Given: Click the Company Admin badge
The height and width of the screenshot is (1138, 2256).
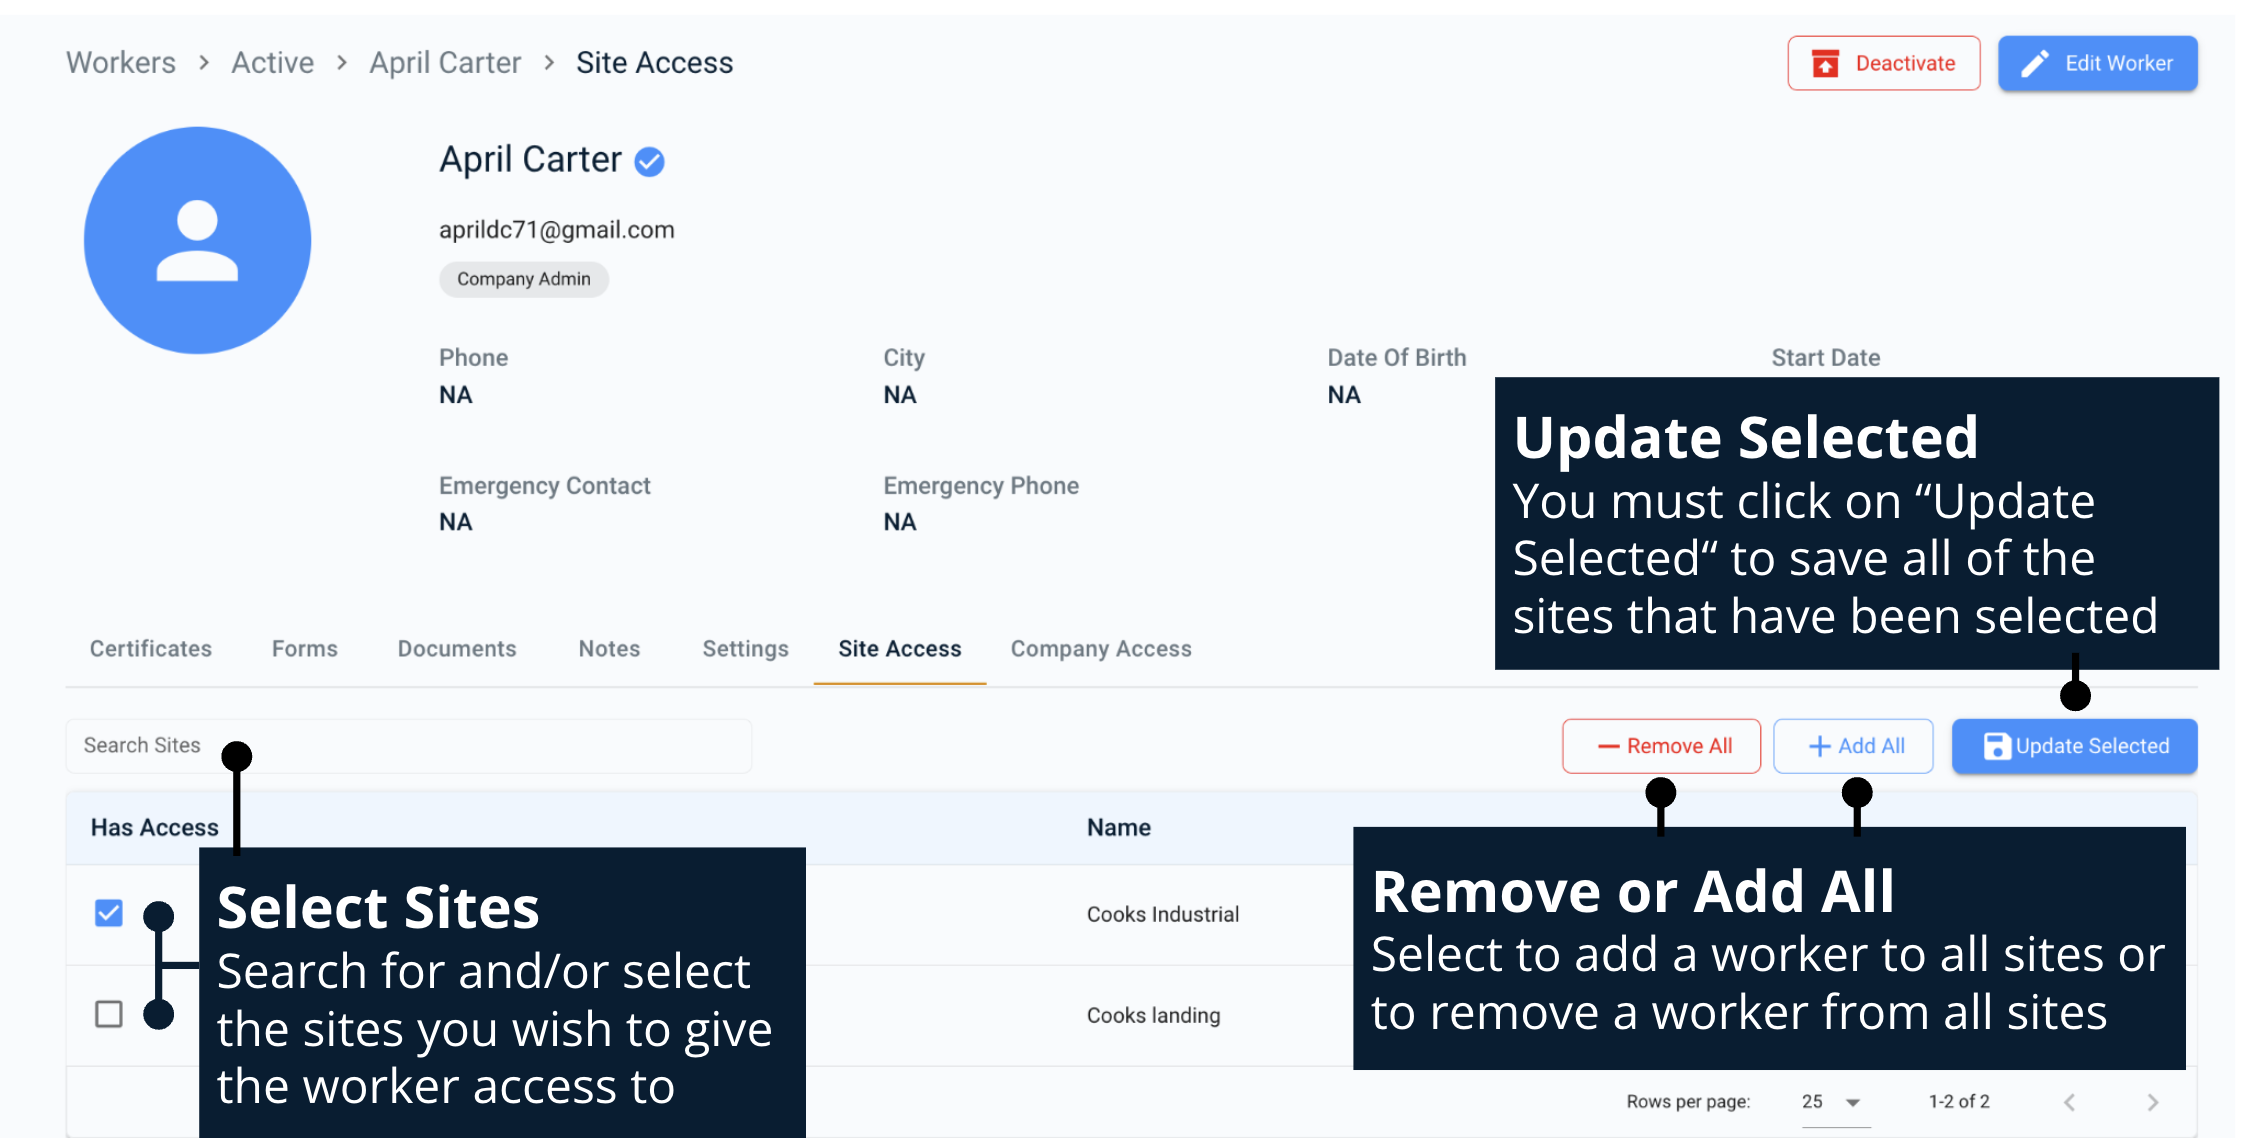Looking at the screenshot, I should click(x=523, y=279).
